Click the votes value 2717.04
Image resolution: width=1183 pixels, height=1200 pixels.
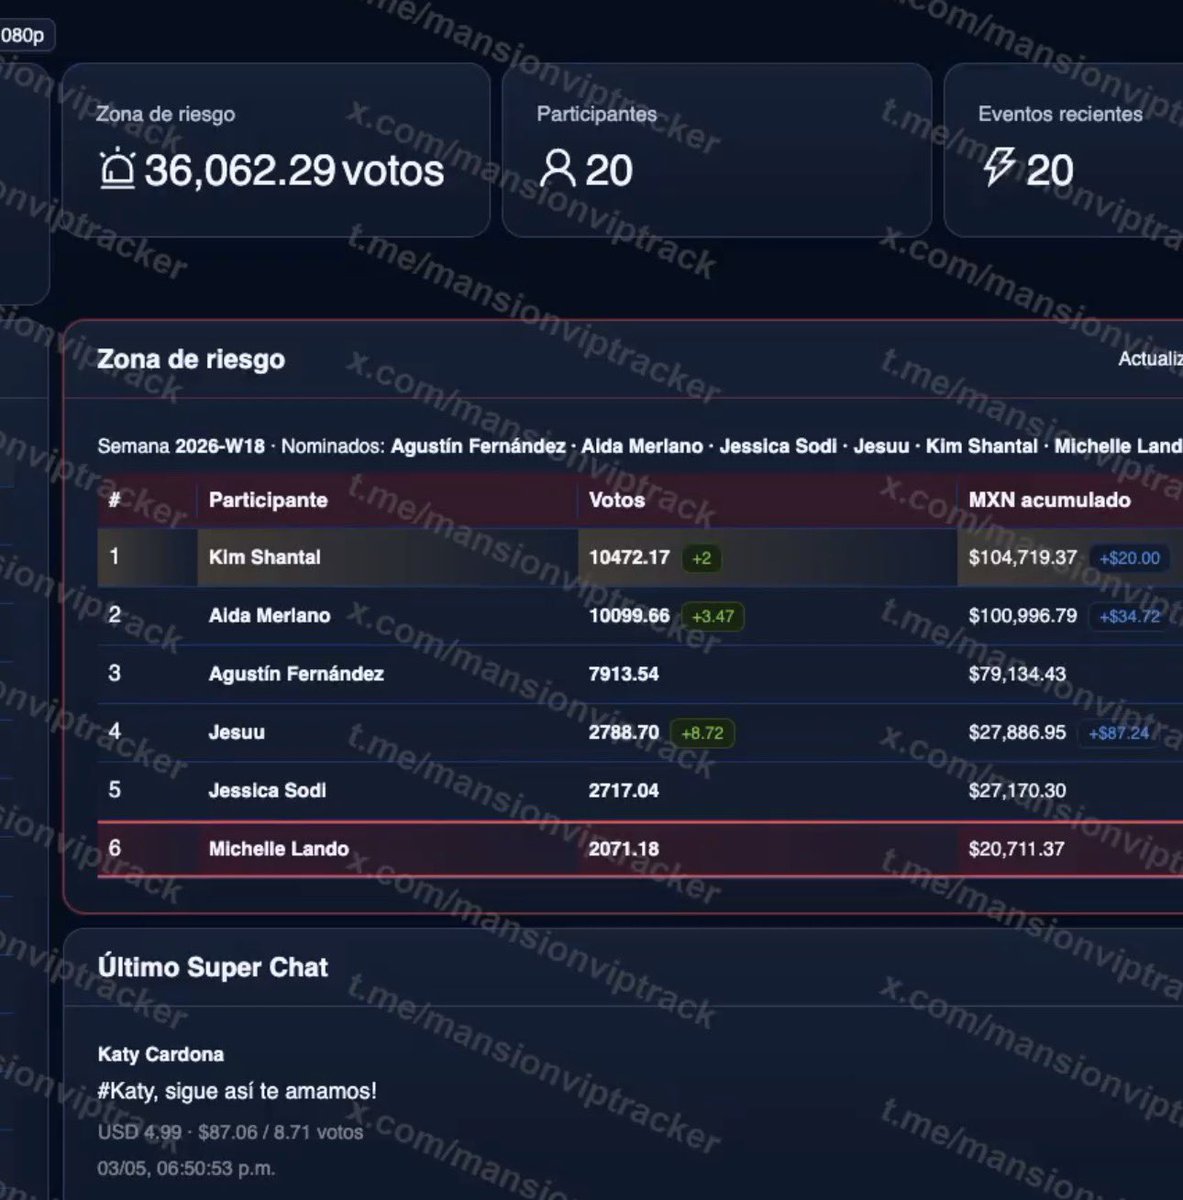pyautogui.click(x=624, y=791)
